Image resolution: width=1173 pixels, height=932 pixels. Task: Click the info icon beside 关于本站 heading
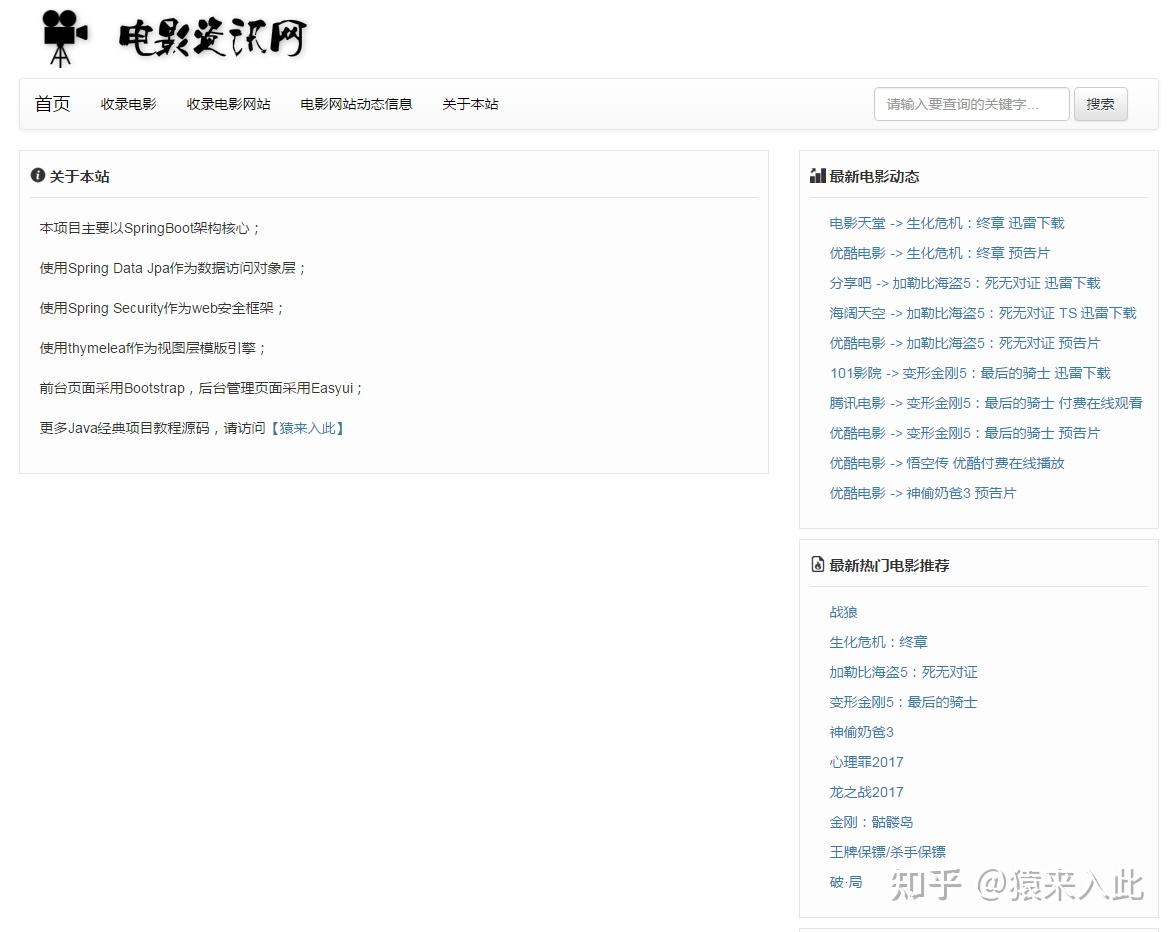pos(37,175)
